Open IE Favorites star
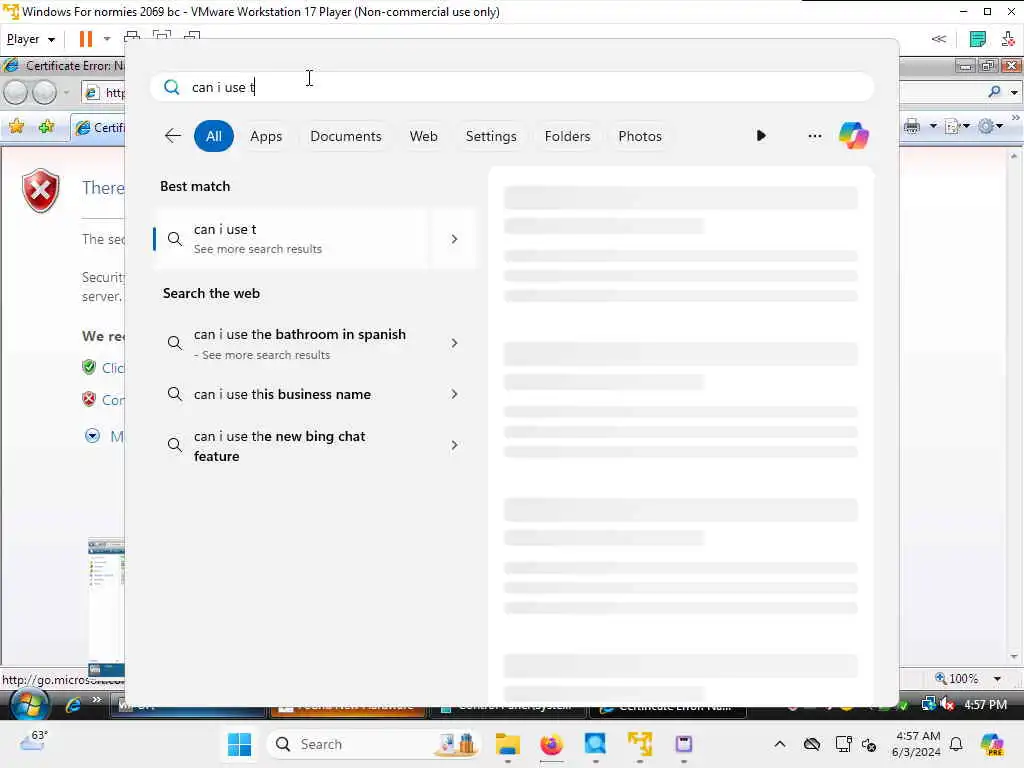The image size is (1024, 768). [x=16, y=127]
